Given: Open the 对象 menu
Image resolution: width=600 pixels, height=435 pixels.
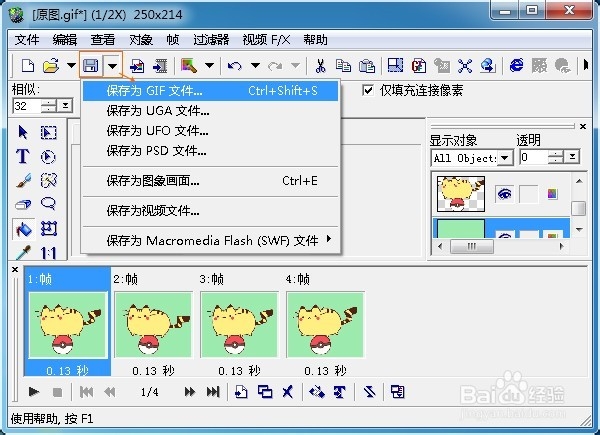Looking at the screenshot, I should click(141, 40).
